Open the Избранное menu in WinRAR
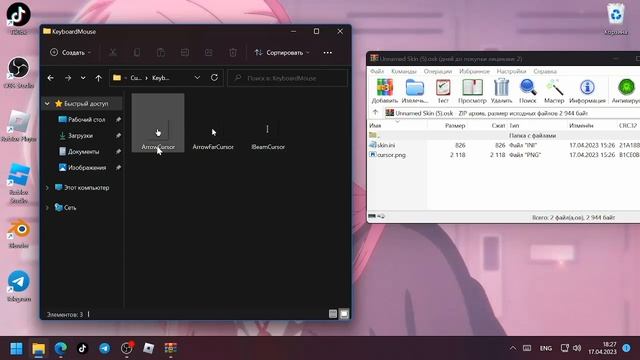Image resolution: width=640 pixels, height=360 pixels. 474,71
